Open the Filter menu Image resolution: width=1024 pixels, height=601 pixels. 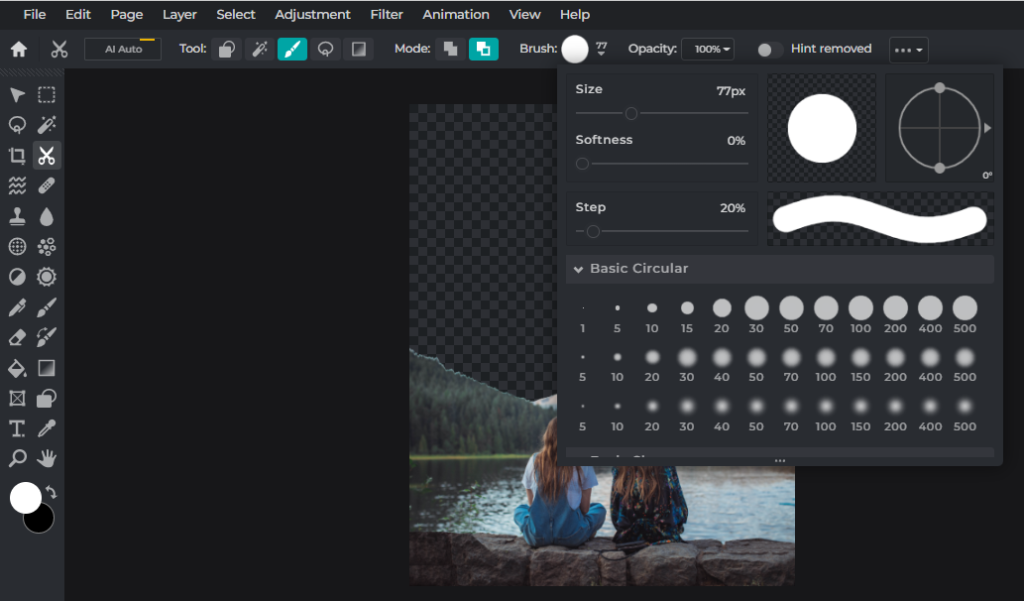click(x=386, y=14)
